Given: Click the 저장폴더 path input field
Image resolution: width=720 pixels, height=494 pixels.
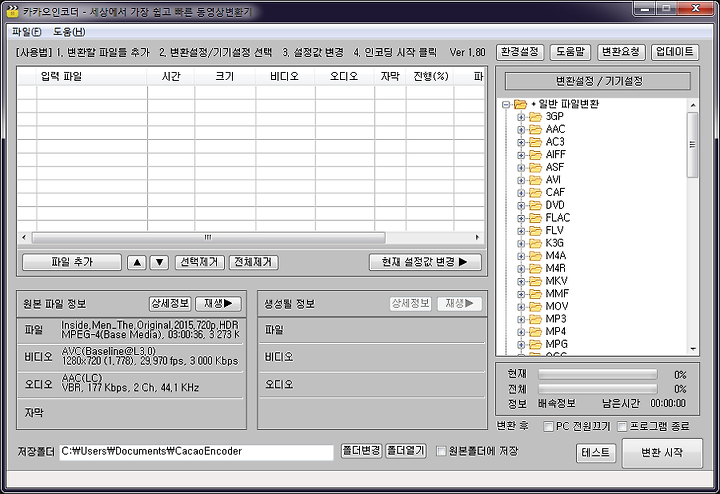Looking at the screenshot, I should 196,452.
